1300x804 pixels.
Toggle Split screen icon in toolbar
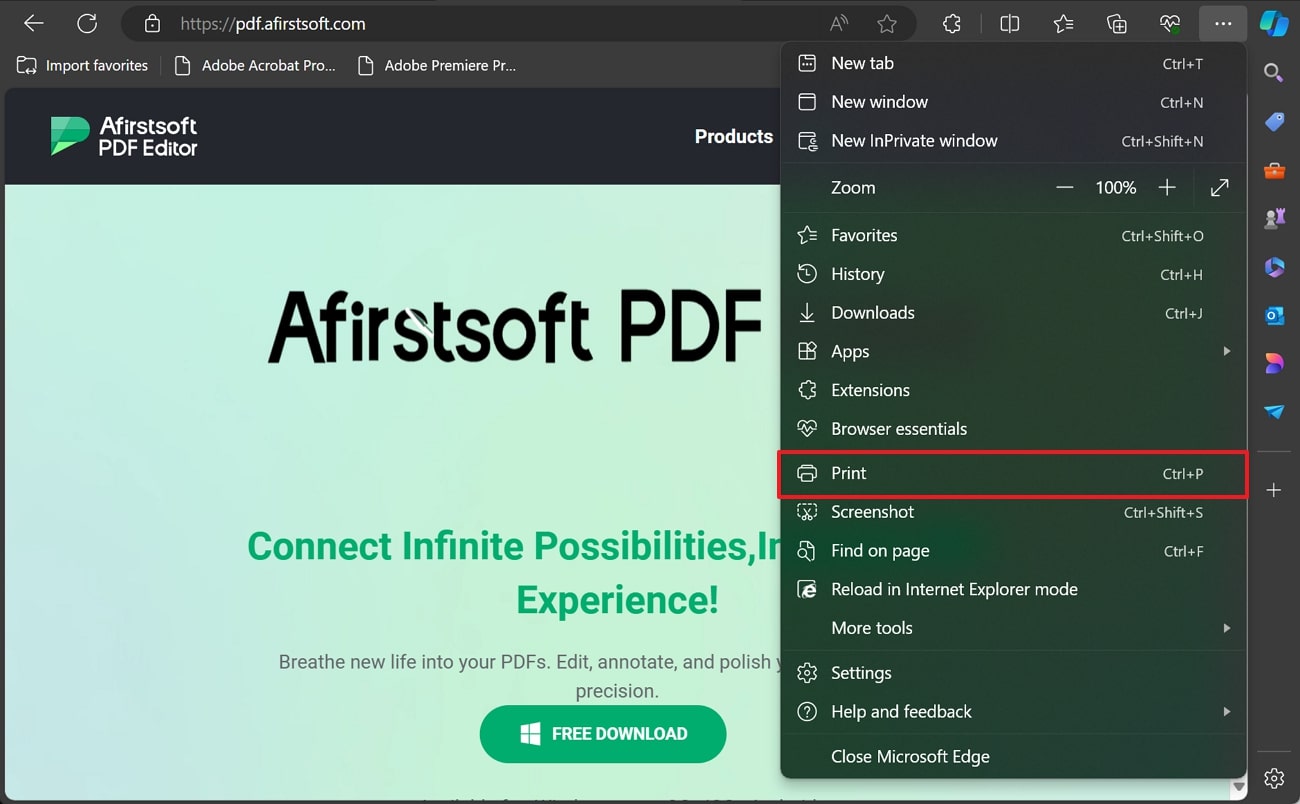click(x=1010, y=23)
